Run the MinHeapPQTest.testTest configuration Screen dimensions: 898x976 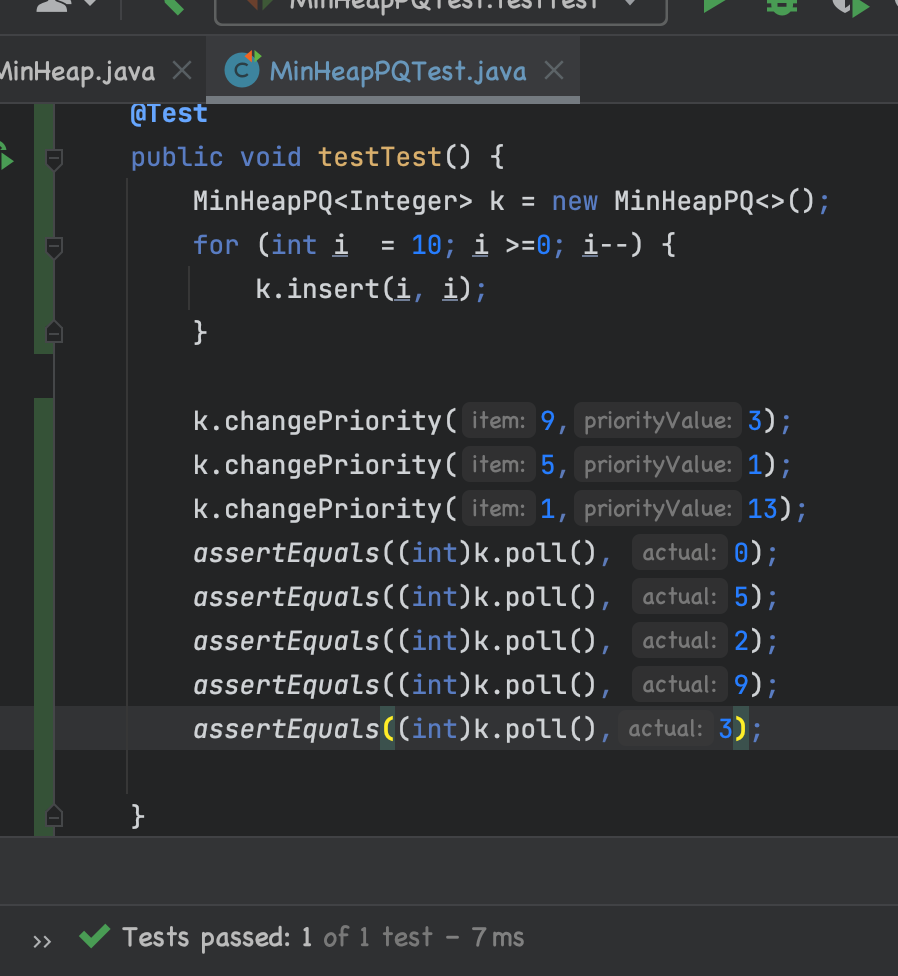coord(714,5)
